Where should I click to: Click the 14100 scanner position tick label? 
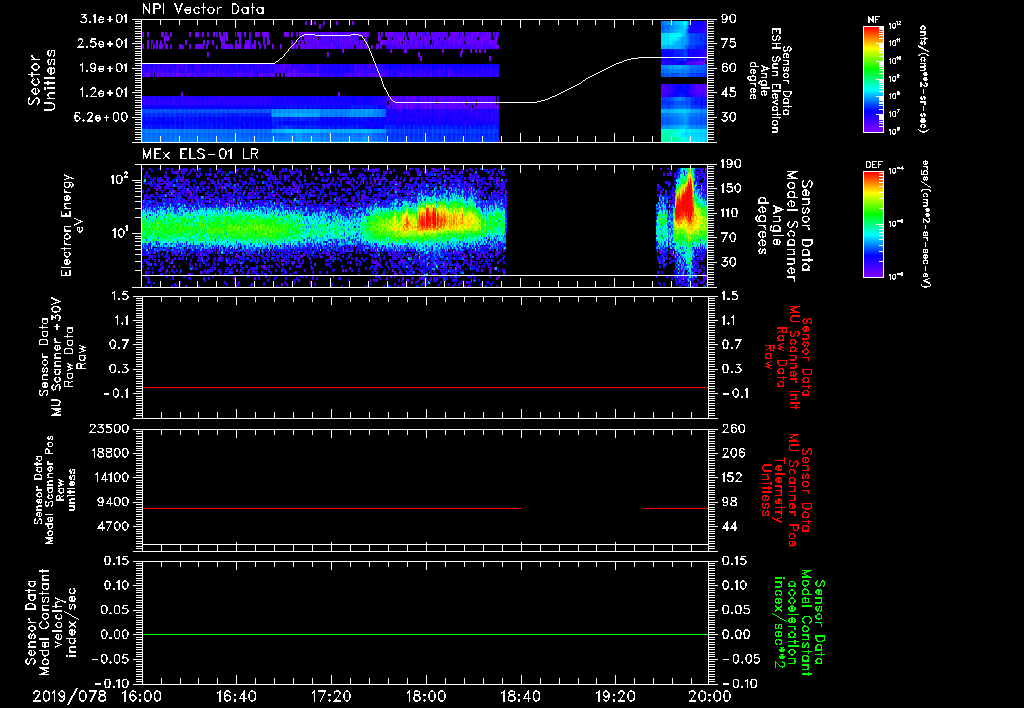click(108, 477)
